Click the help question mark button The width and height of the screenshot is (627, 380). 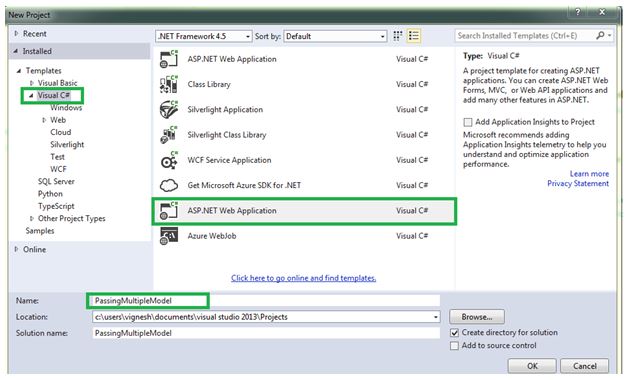pos(577,12)
